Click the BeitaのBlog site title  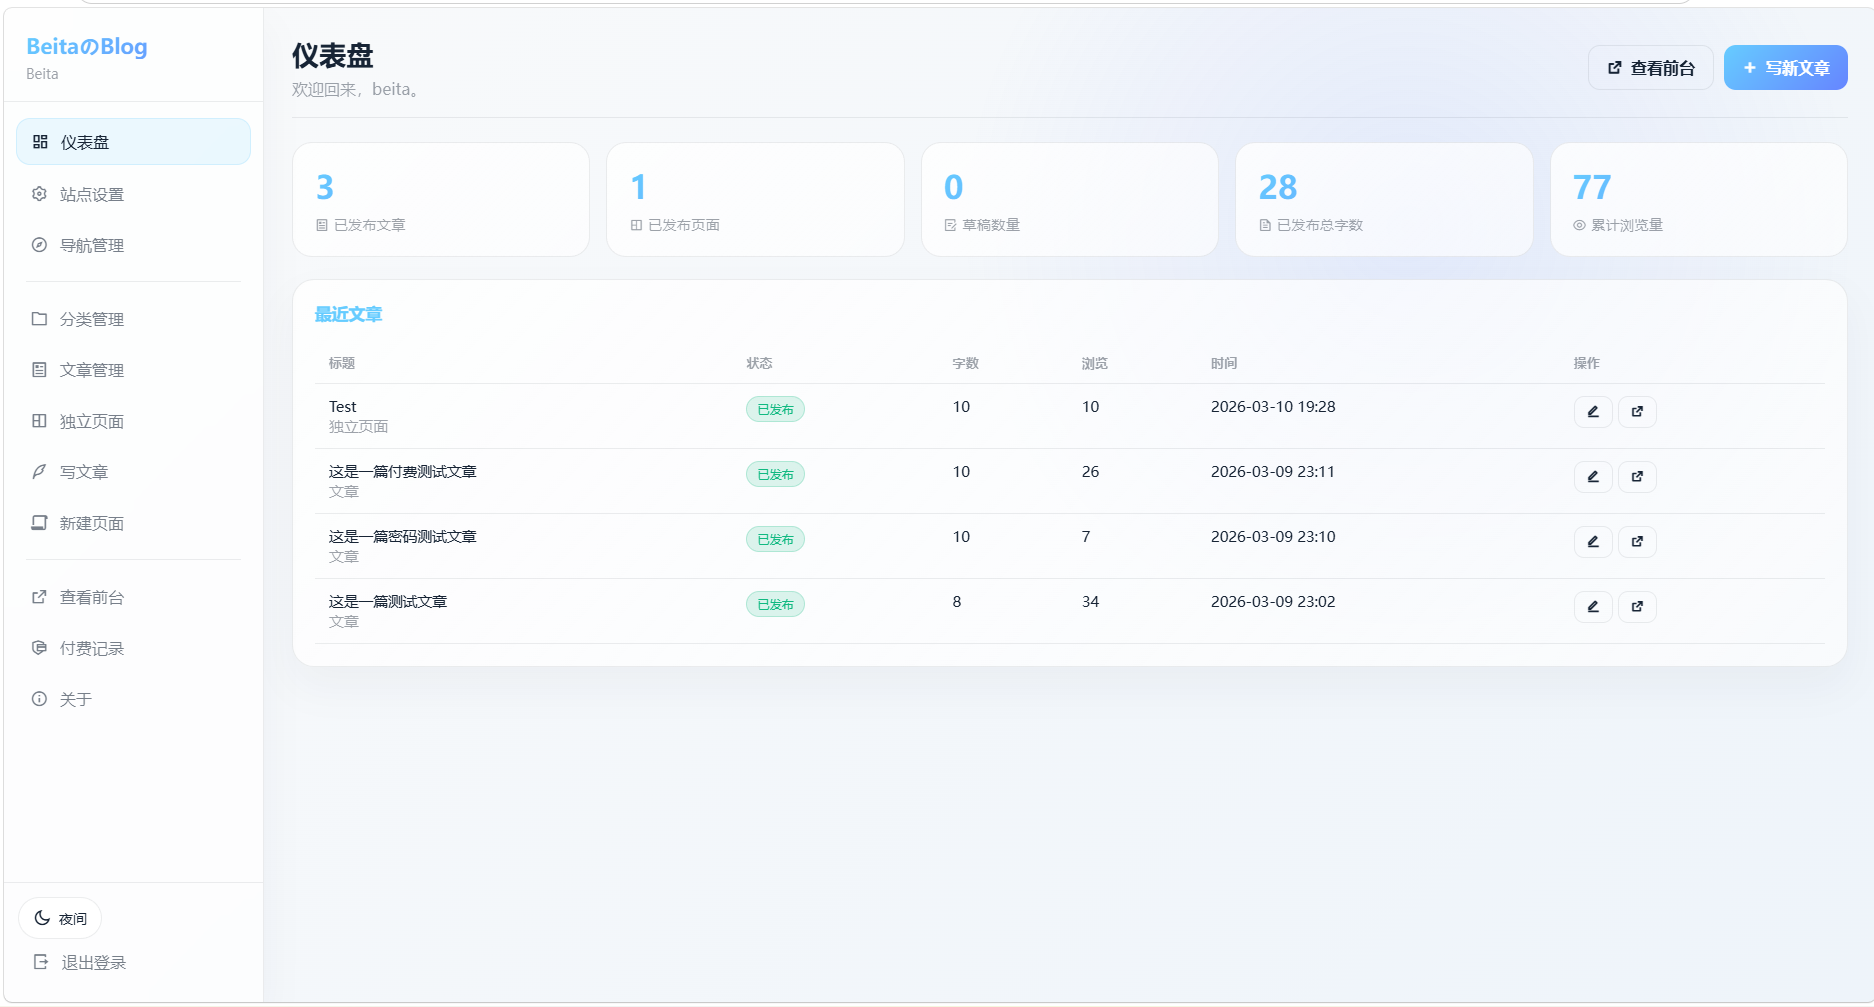(87, 47)
